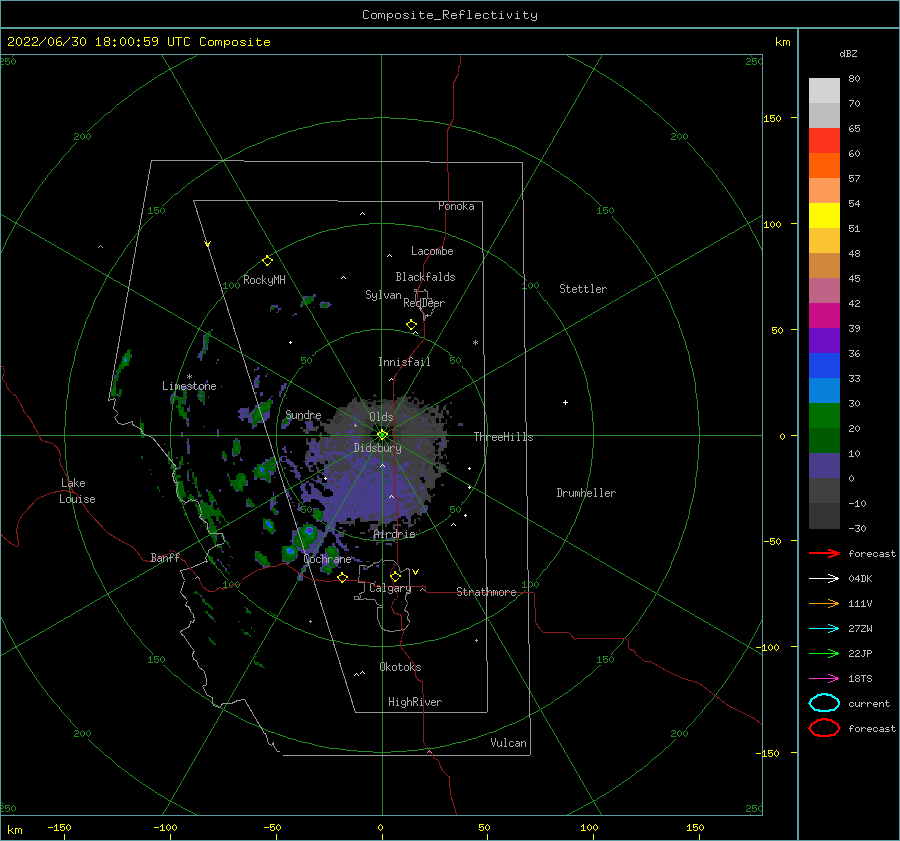900x841 pixels.
Task: Click the Cochrane label on map
Action: pyautogui.click(x=327, y=559)
